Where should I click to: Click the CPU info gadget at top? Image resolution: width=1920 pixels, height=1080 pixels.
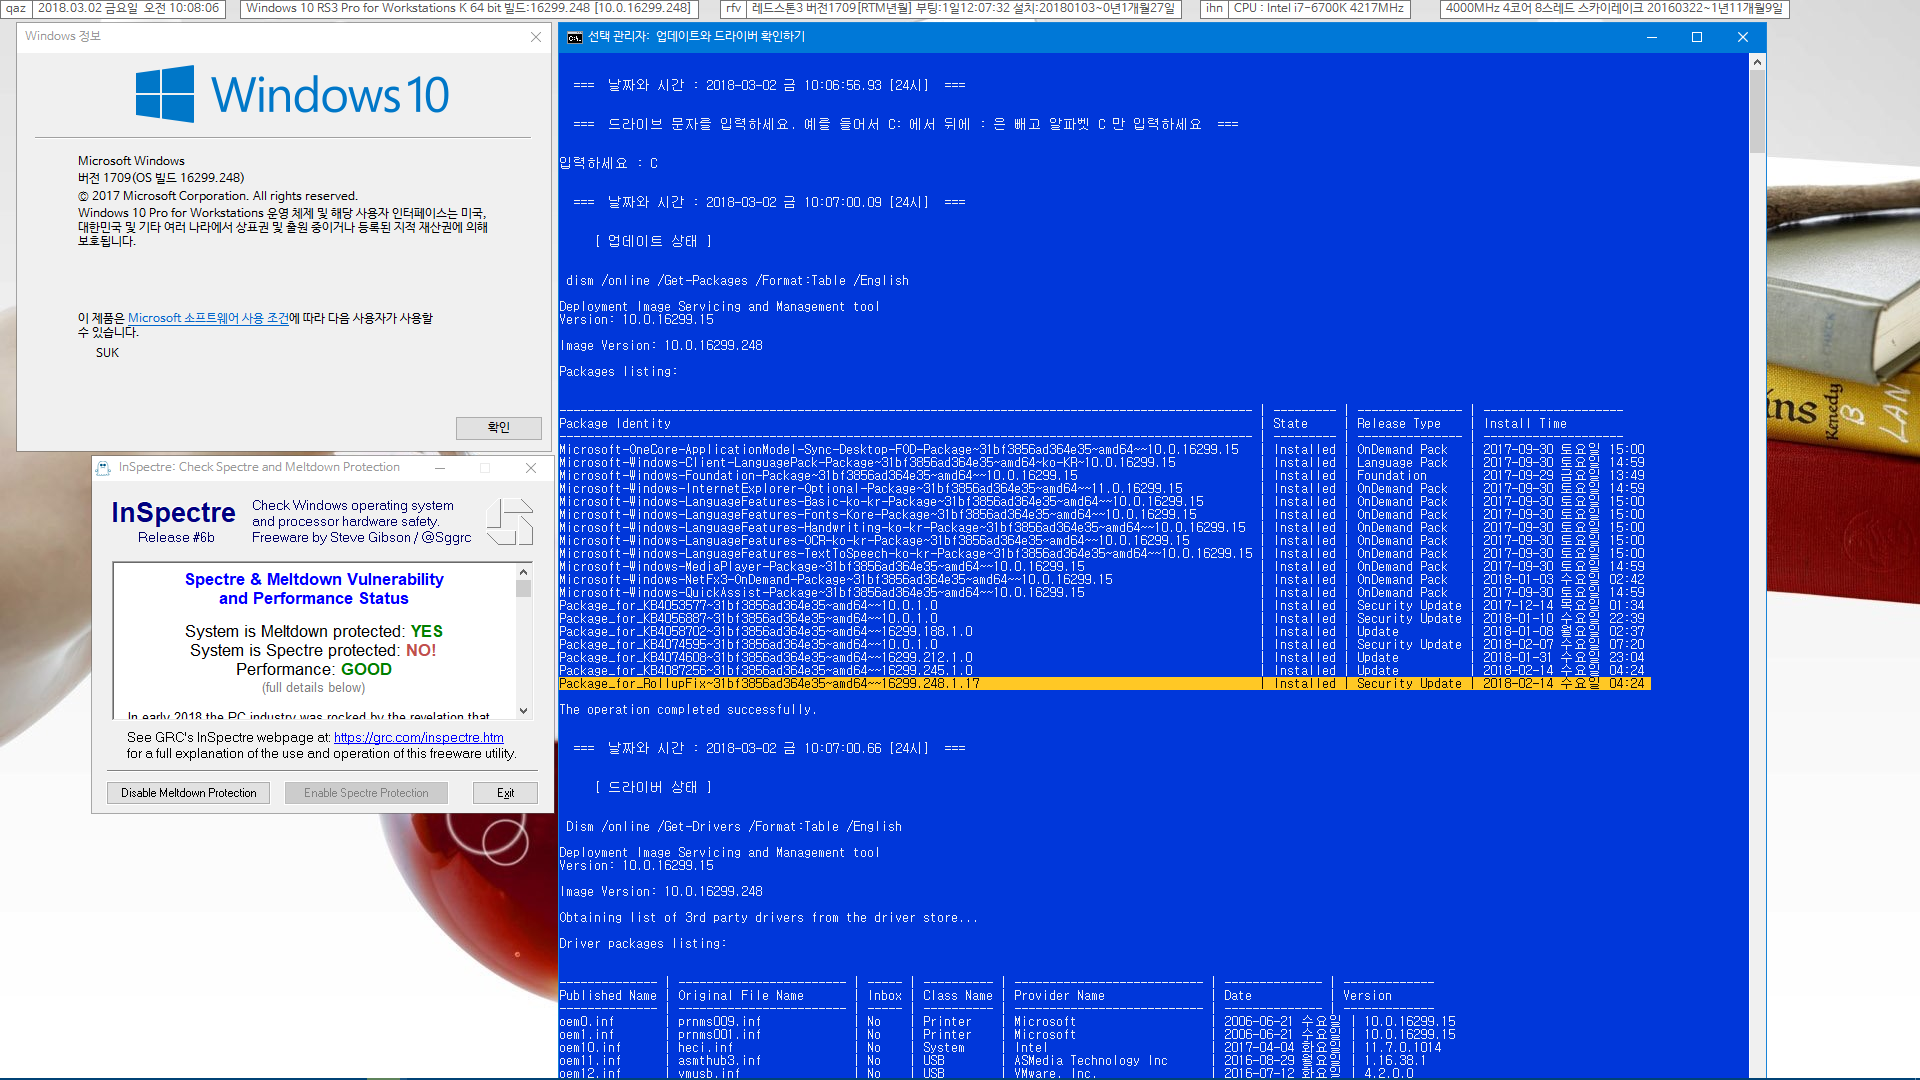[1320, 8]
